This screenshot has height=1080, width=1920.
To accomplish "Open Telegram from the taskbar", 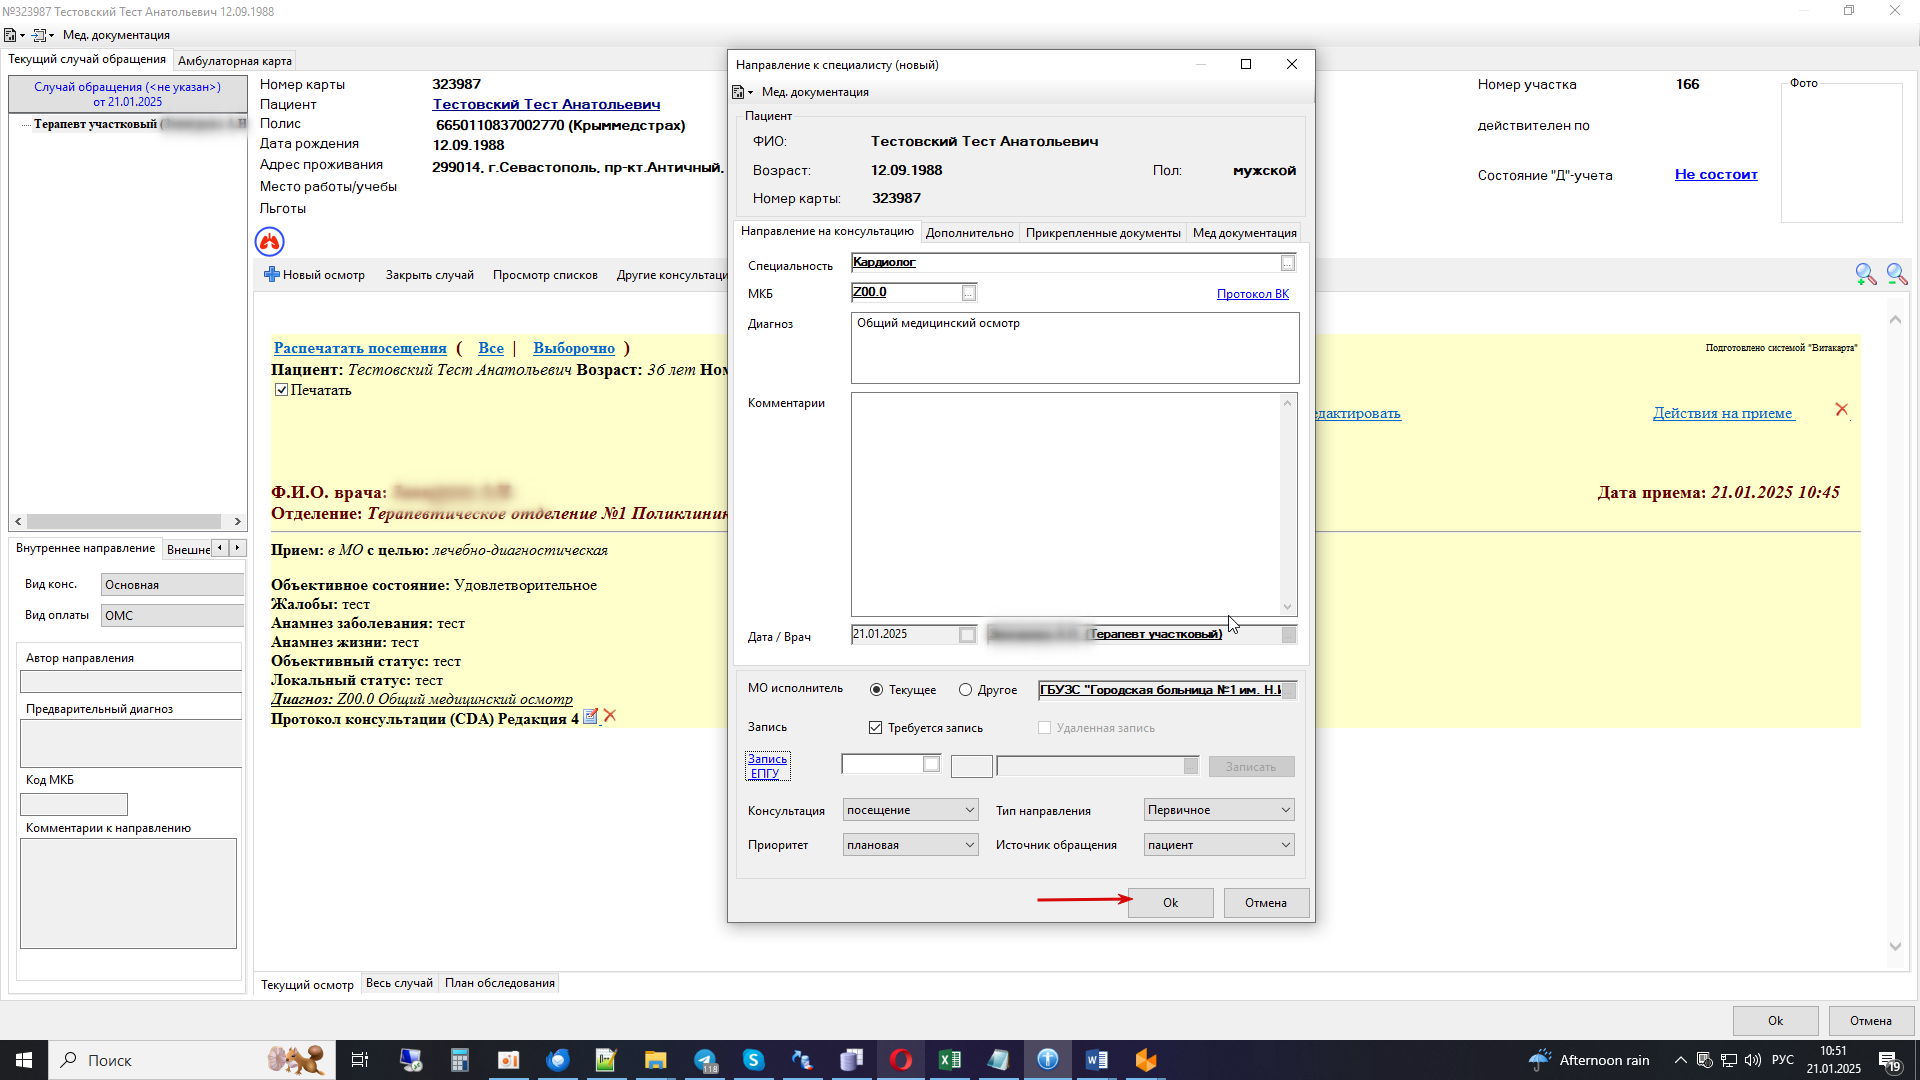I will click(x=705, y=1060).
